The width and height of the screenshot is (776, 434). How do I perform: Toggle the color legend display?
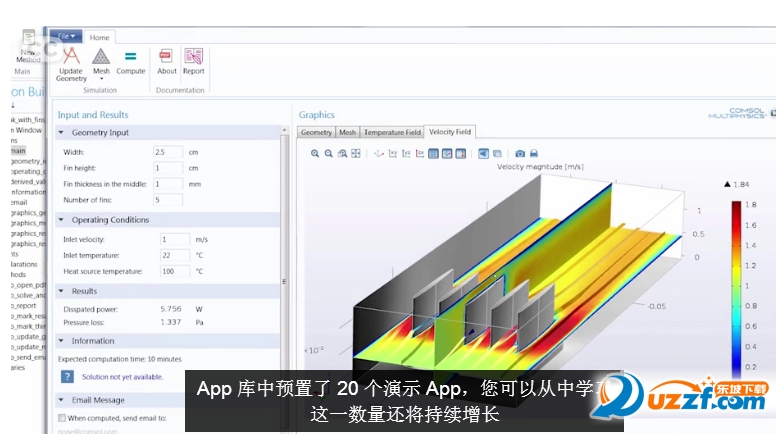coord(461,153)
